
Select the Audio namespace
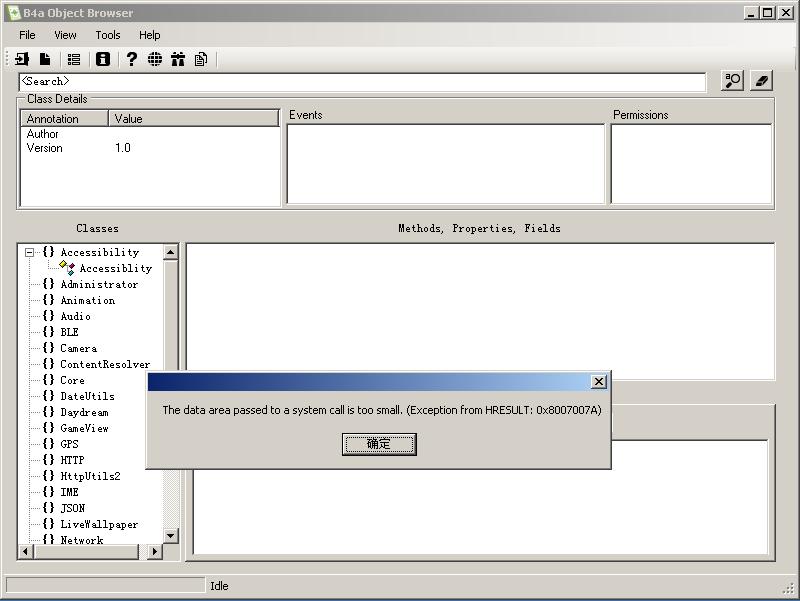tap(76, 316)
